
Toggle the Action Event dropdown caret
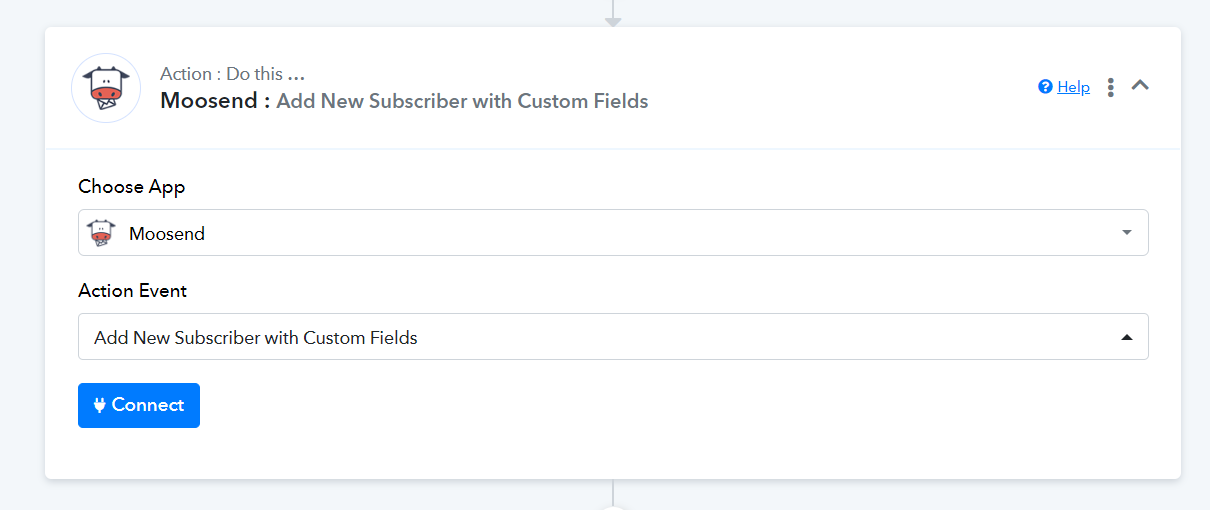[x=1127, y=338]
